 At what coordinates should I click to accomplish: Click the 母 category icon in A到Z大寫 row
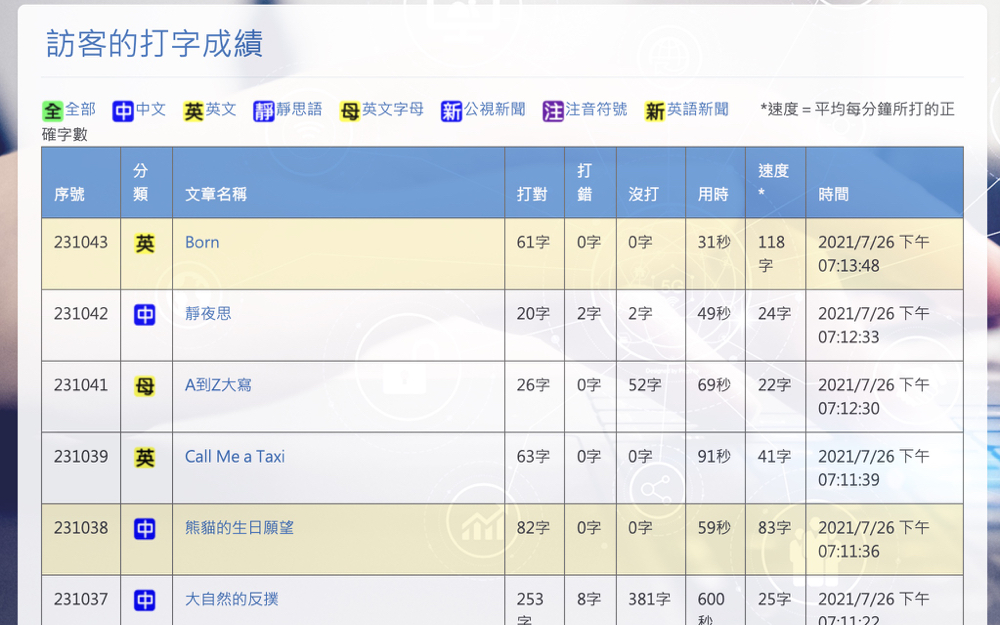(x=145, y=386)
